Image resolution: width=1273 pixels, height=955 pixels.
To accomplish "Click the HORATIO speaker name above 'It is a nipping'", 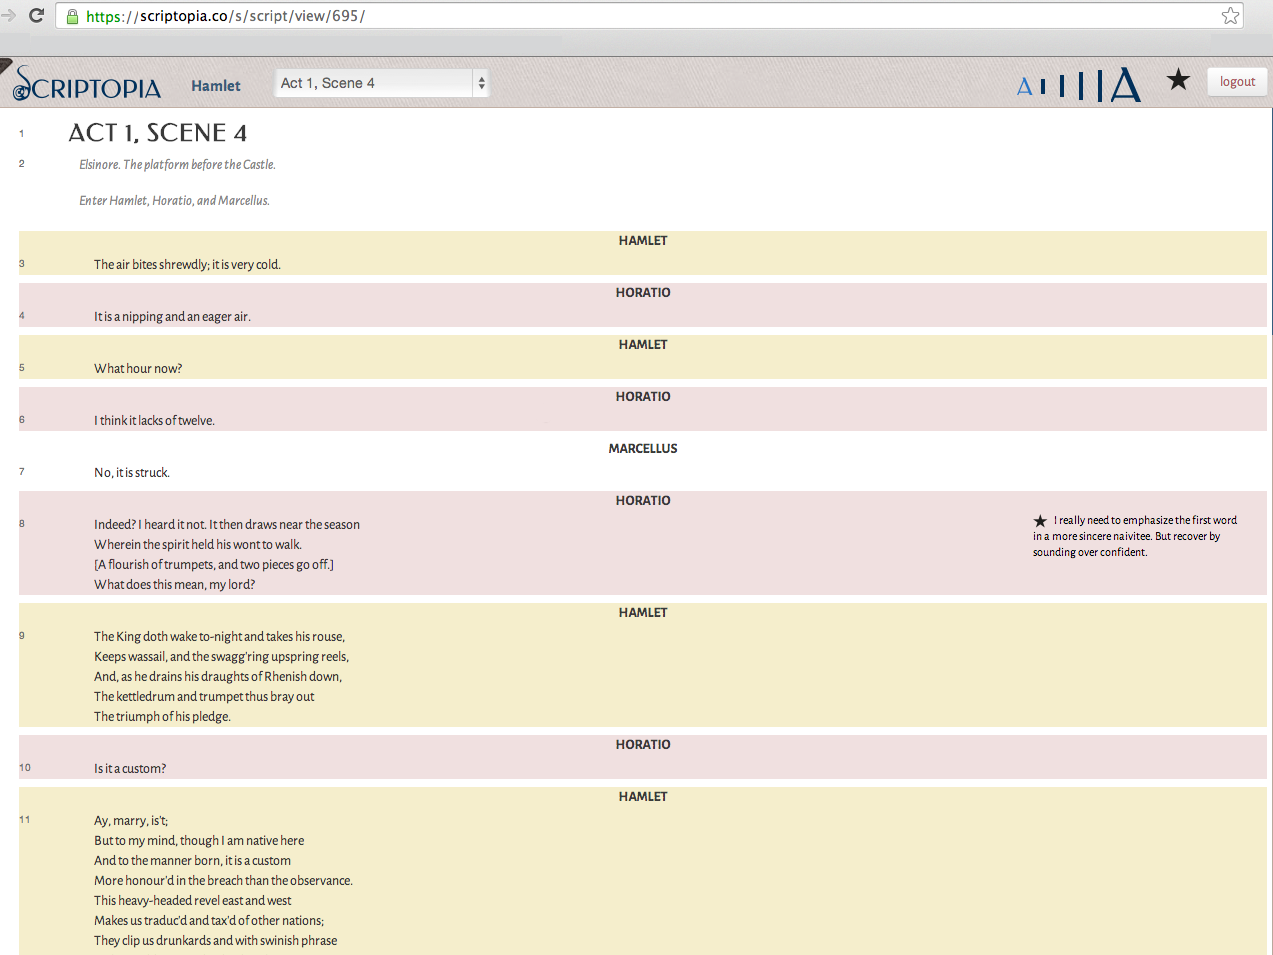I will click(643, 293).
